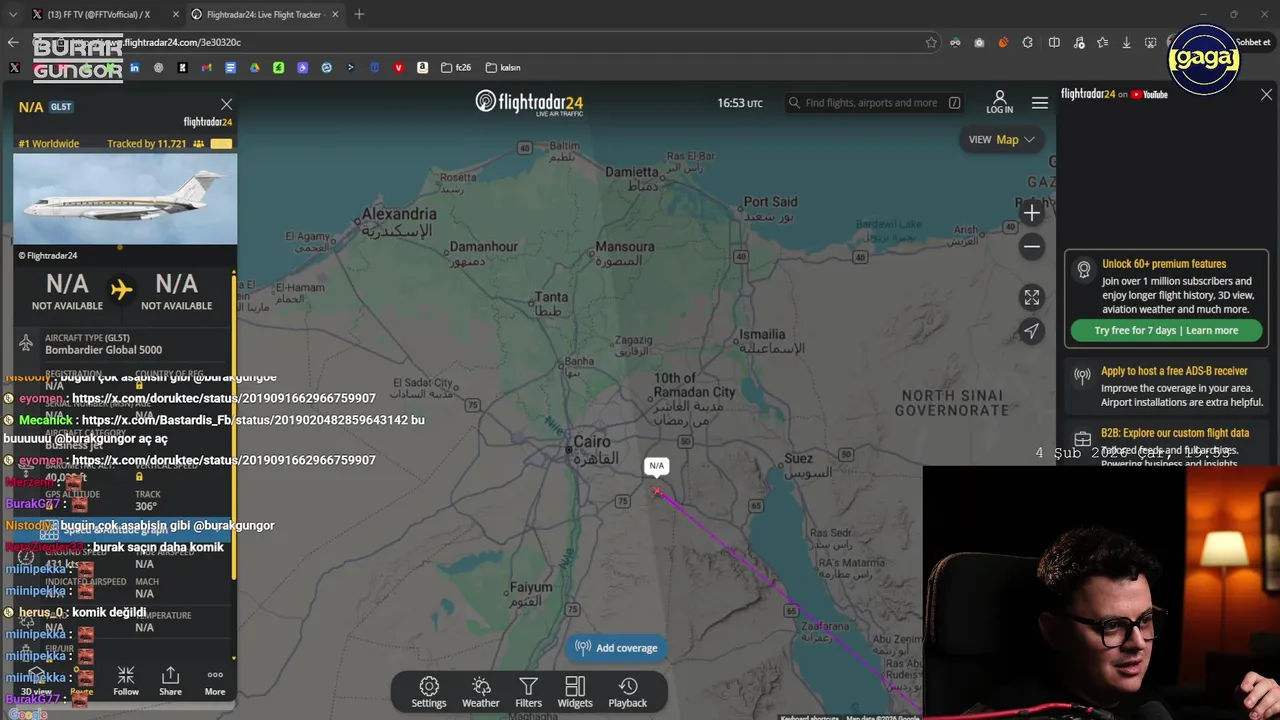This screenshot has height=720, width=1280.
Task: Click the Unlock 60+ premium features heading
Action: [x=1164, y=264]
